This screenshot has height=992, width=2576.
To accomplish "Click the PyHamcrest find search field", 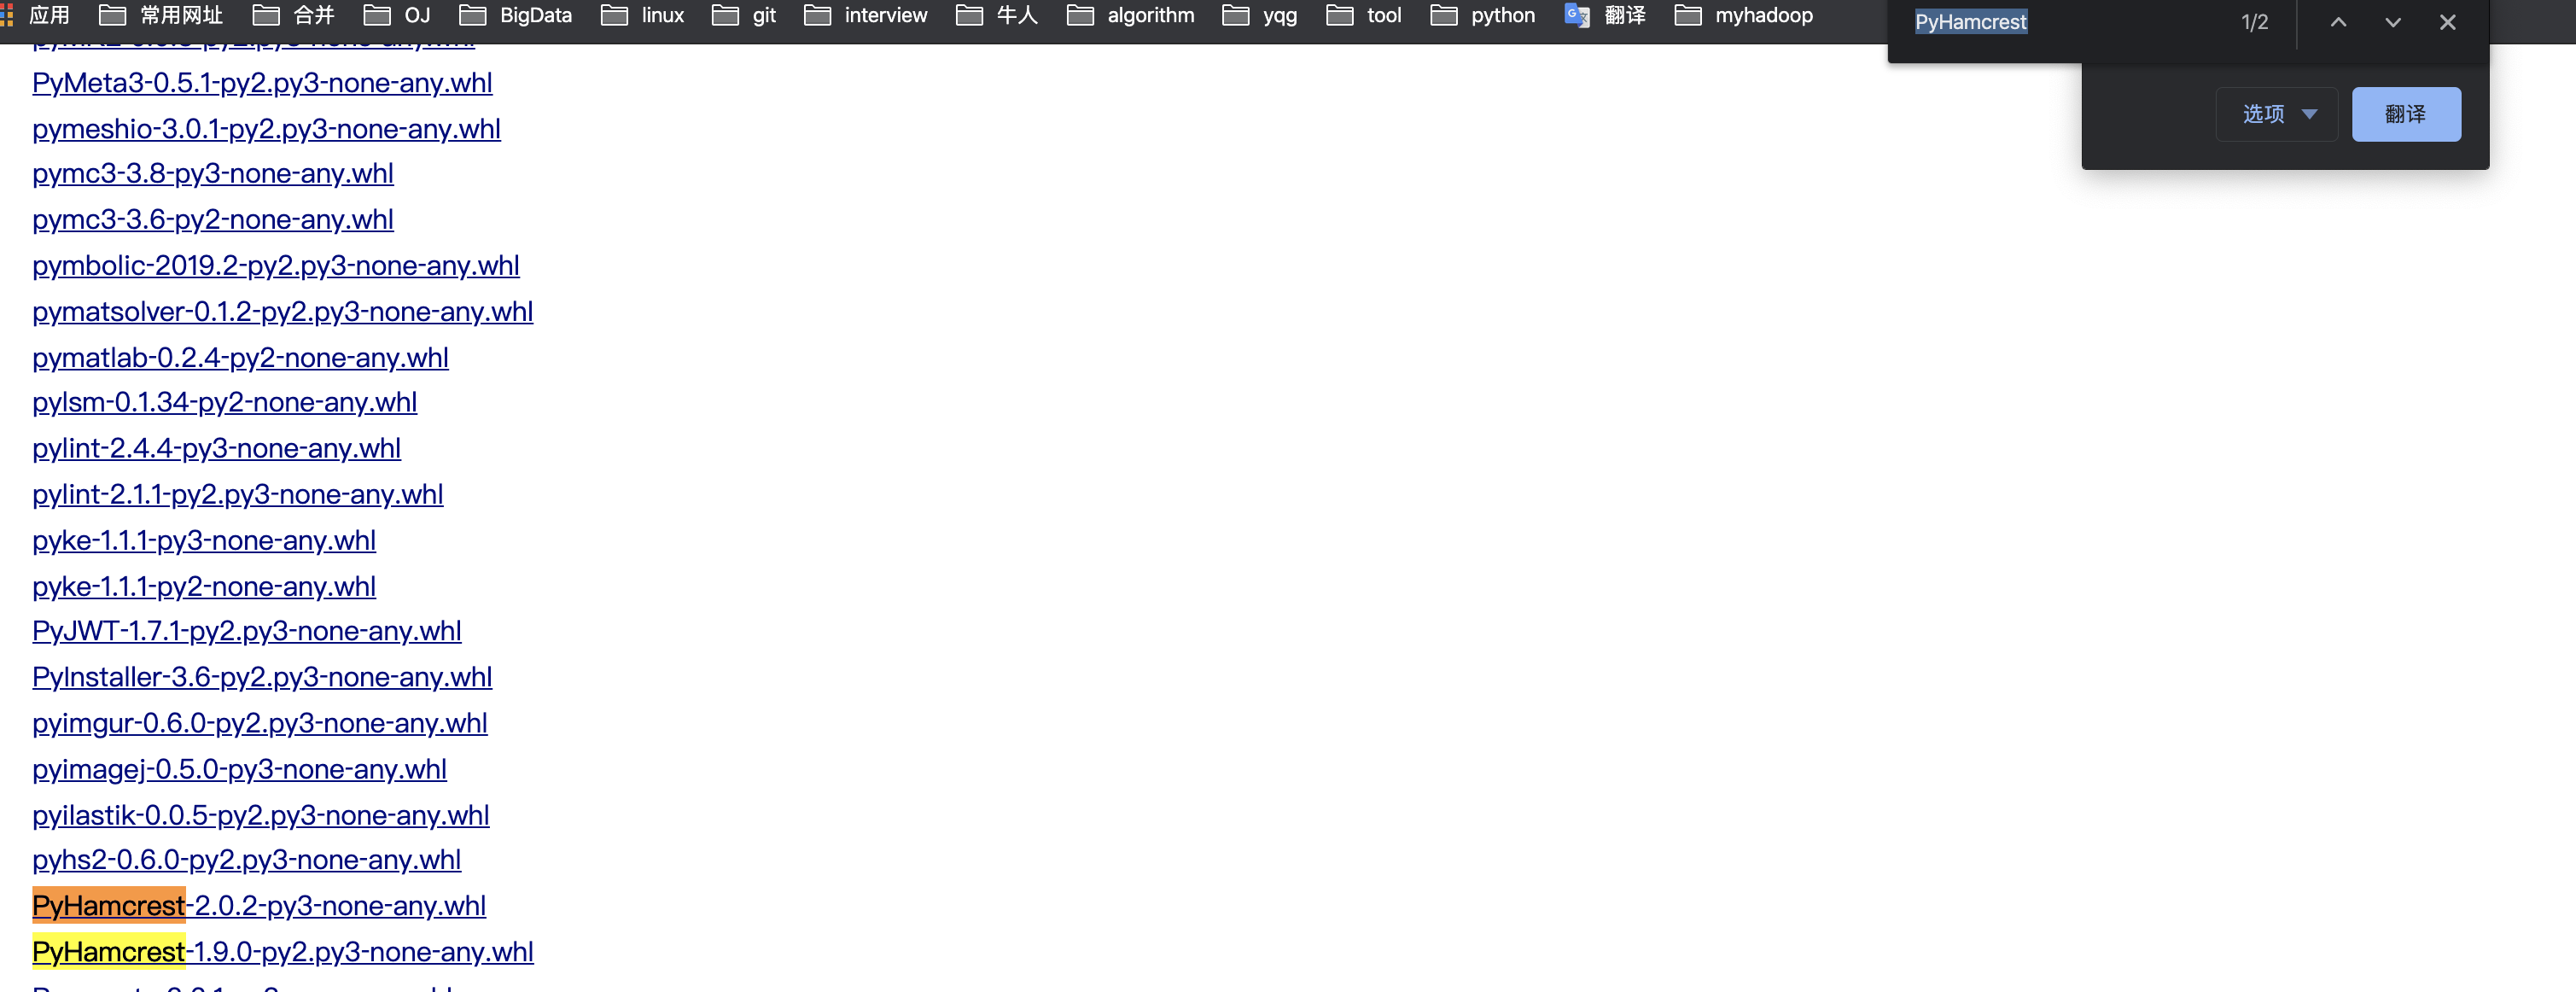I will [2060, 22].
